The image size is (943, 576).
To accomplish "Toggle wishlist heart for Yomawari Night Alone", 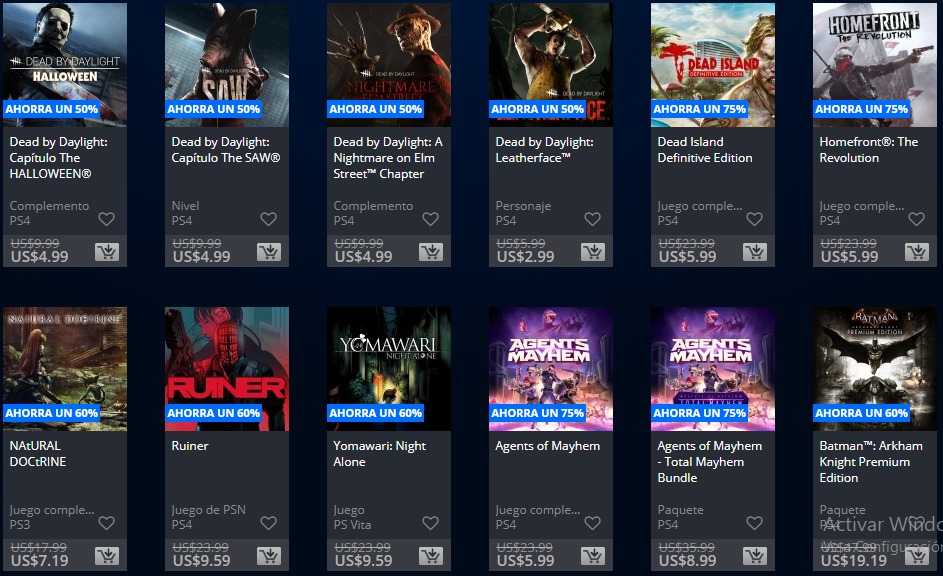I will (x=431, y=523).
